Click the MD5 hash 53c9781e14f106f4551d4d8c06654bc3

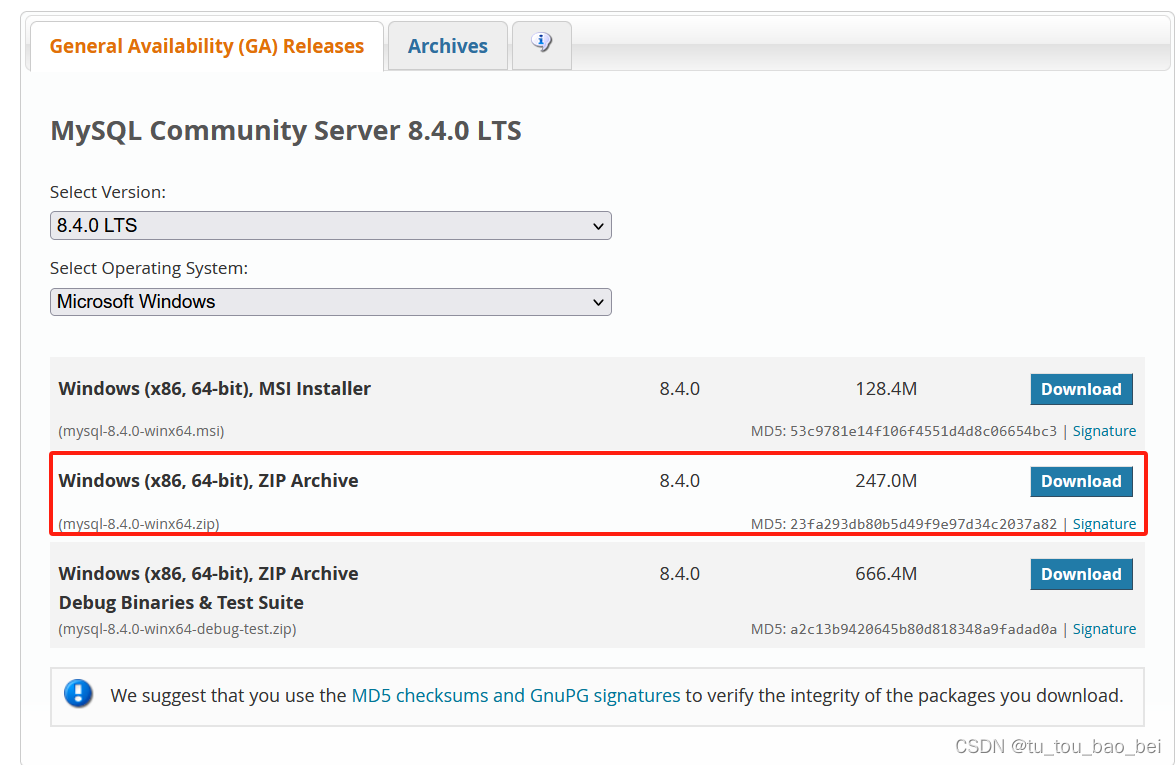coord(923,431)
